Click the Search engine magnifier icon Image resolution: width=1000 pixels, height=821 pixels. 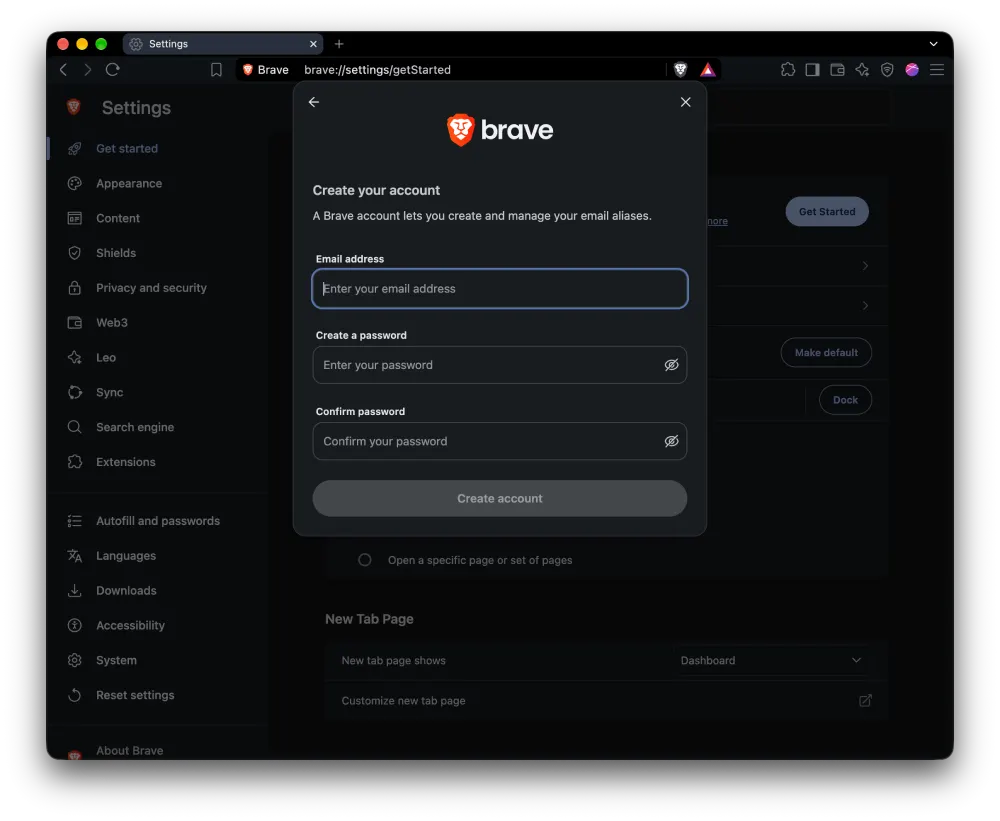(75, 427)
